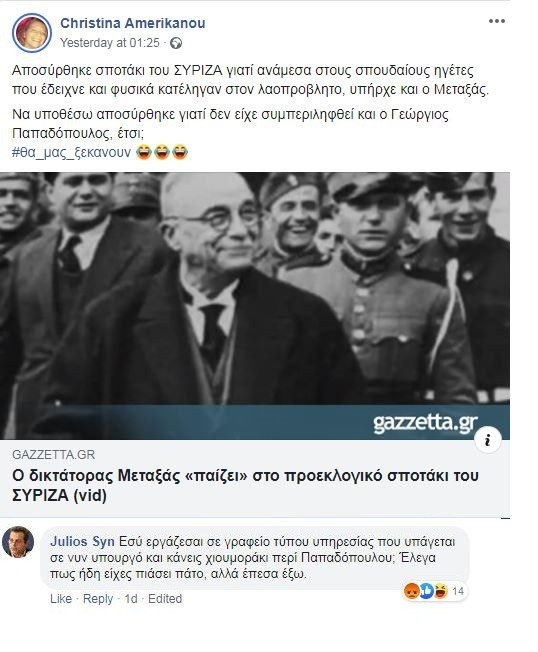Open the article headline about Μεταξάς
The image size is (538, 652).
pos(245,485)
